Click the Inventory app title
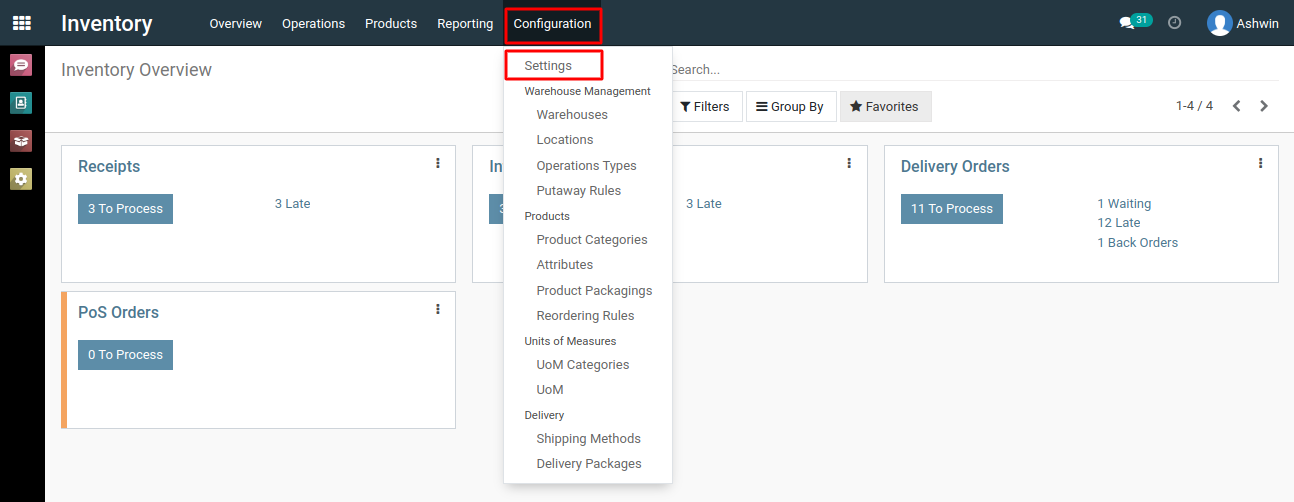 [107, 23]
